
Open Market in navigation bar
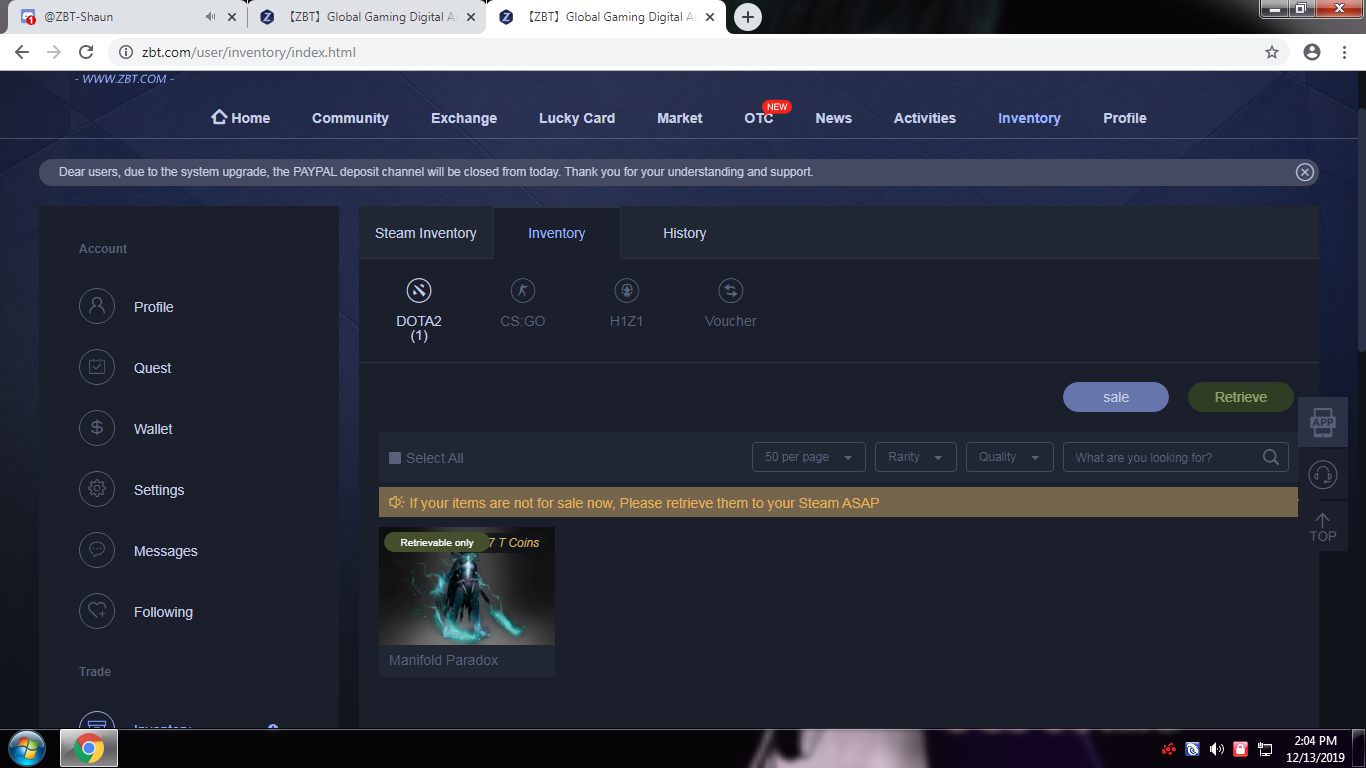[680, 118]
